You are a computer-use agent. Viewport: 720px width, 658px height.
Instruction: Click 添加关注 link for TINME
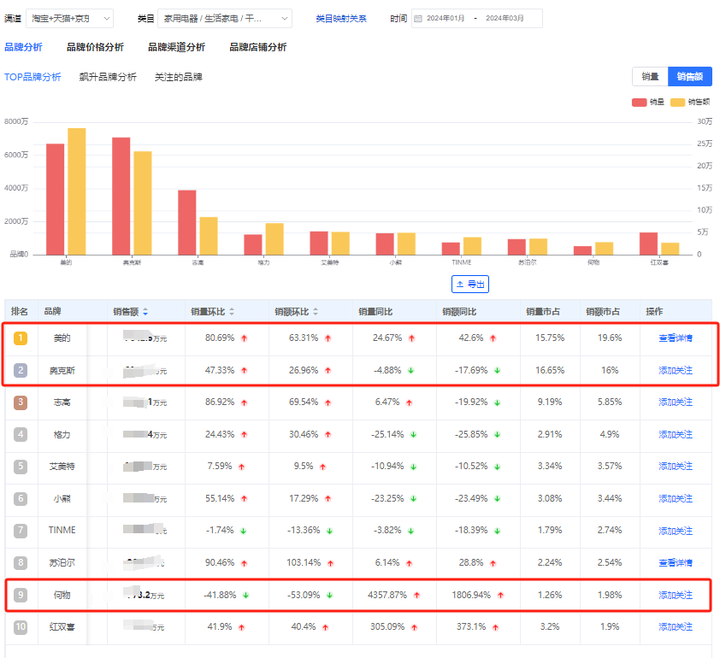point(675,531)
